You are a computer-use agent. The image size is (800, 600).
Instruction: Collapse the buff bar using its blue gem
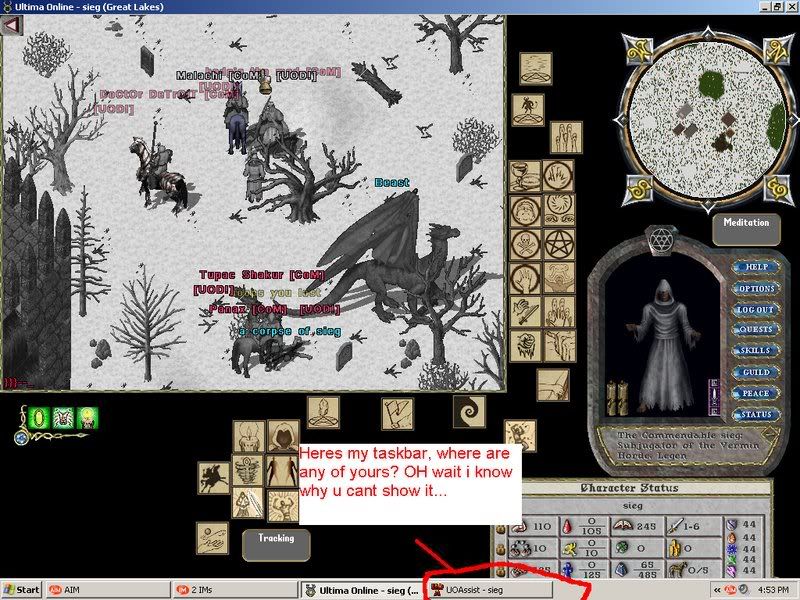[x=21, y=438]
